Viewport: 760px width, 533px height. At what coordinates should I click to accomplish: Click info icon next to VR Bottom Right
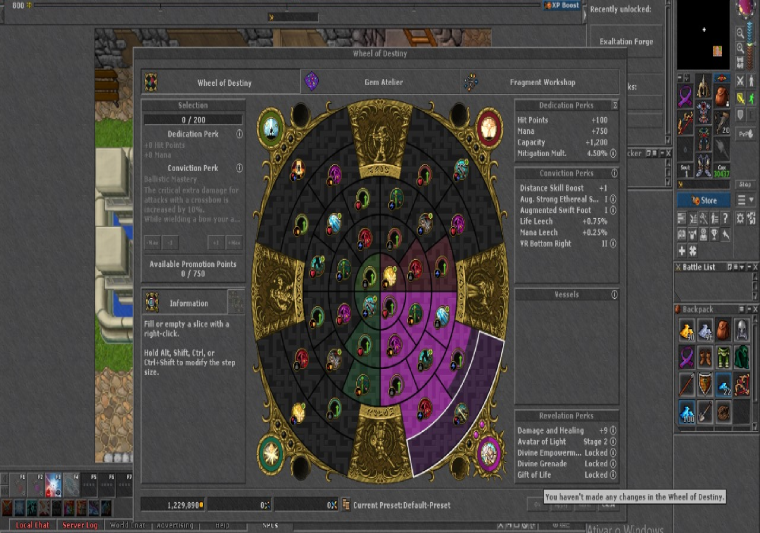(613, 243)
